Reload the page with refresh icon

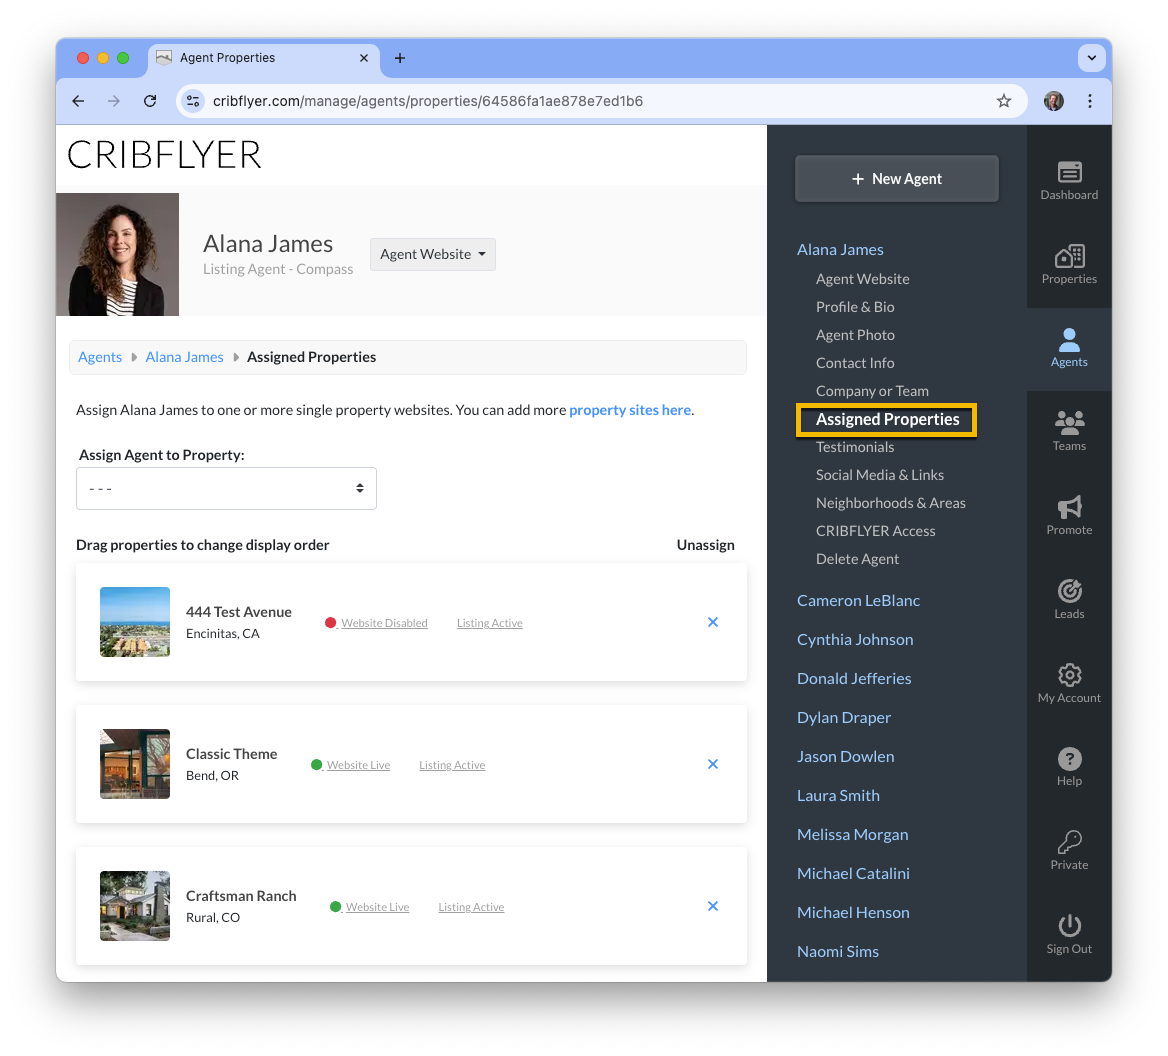[x=150, y=101]
